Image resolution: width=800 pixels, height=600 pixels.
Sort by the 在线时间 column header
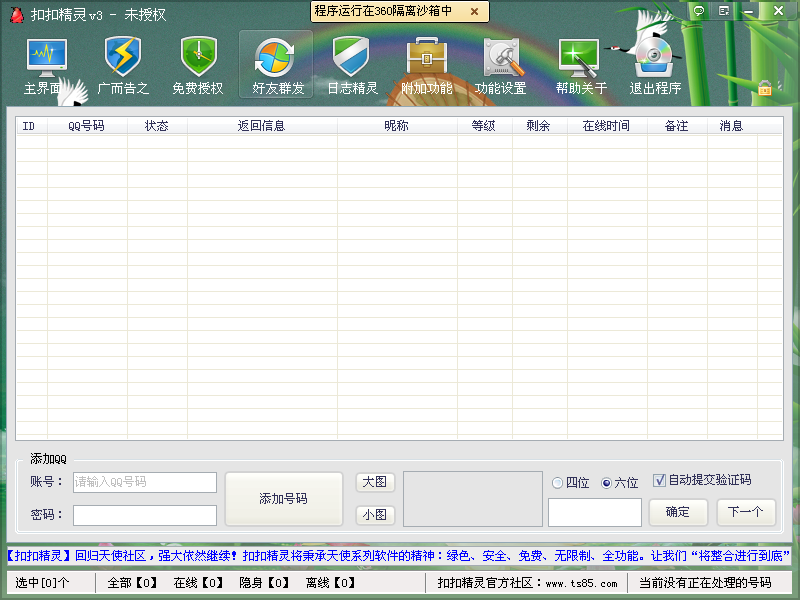tap(607, 126)
